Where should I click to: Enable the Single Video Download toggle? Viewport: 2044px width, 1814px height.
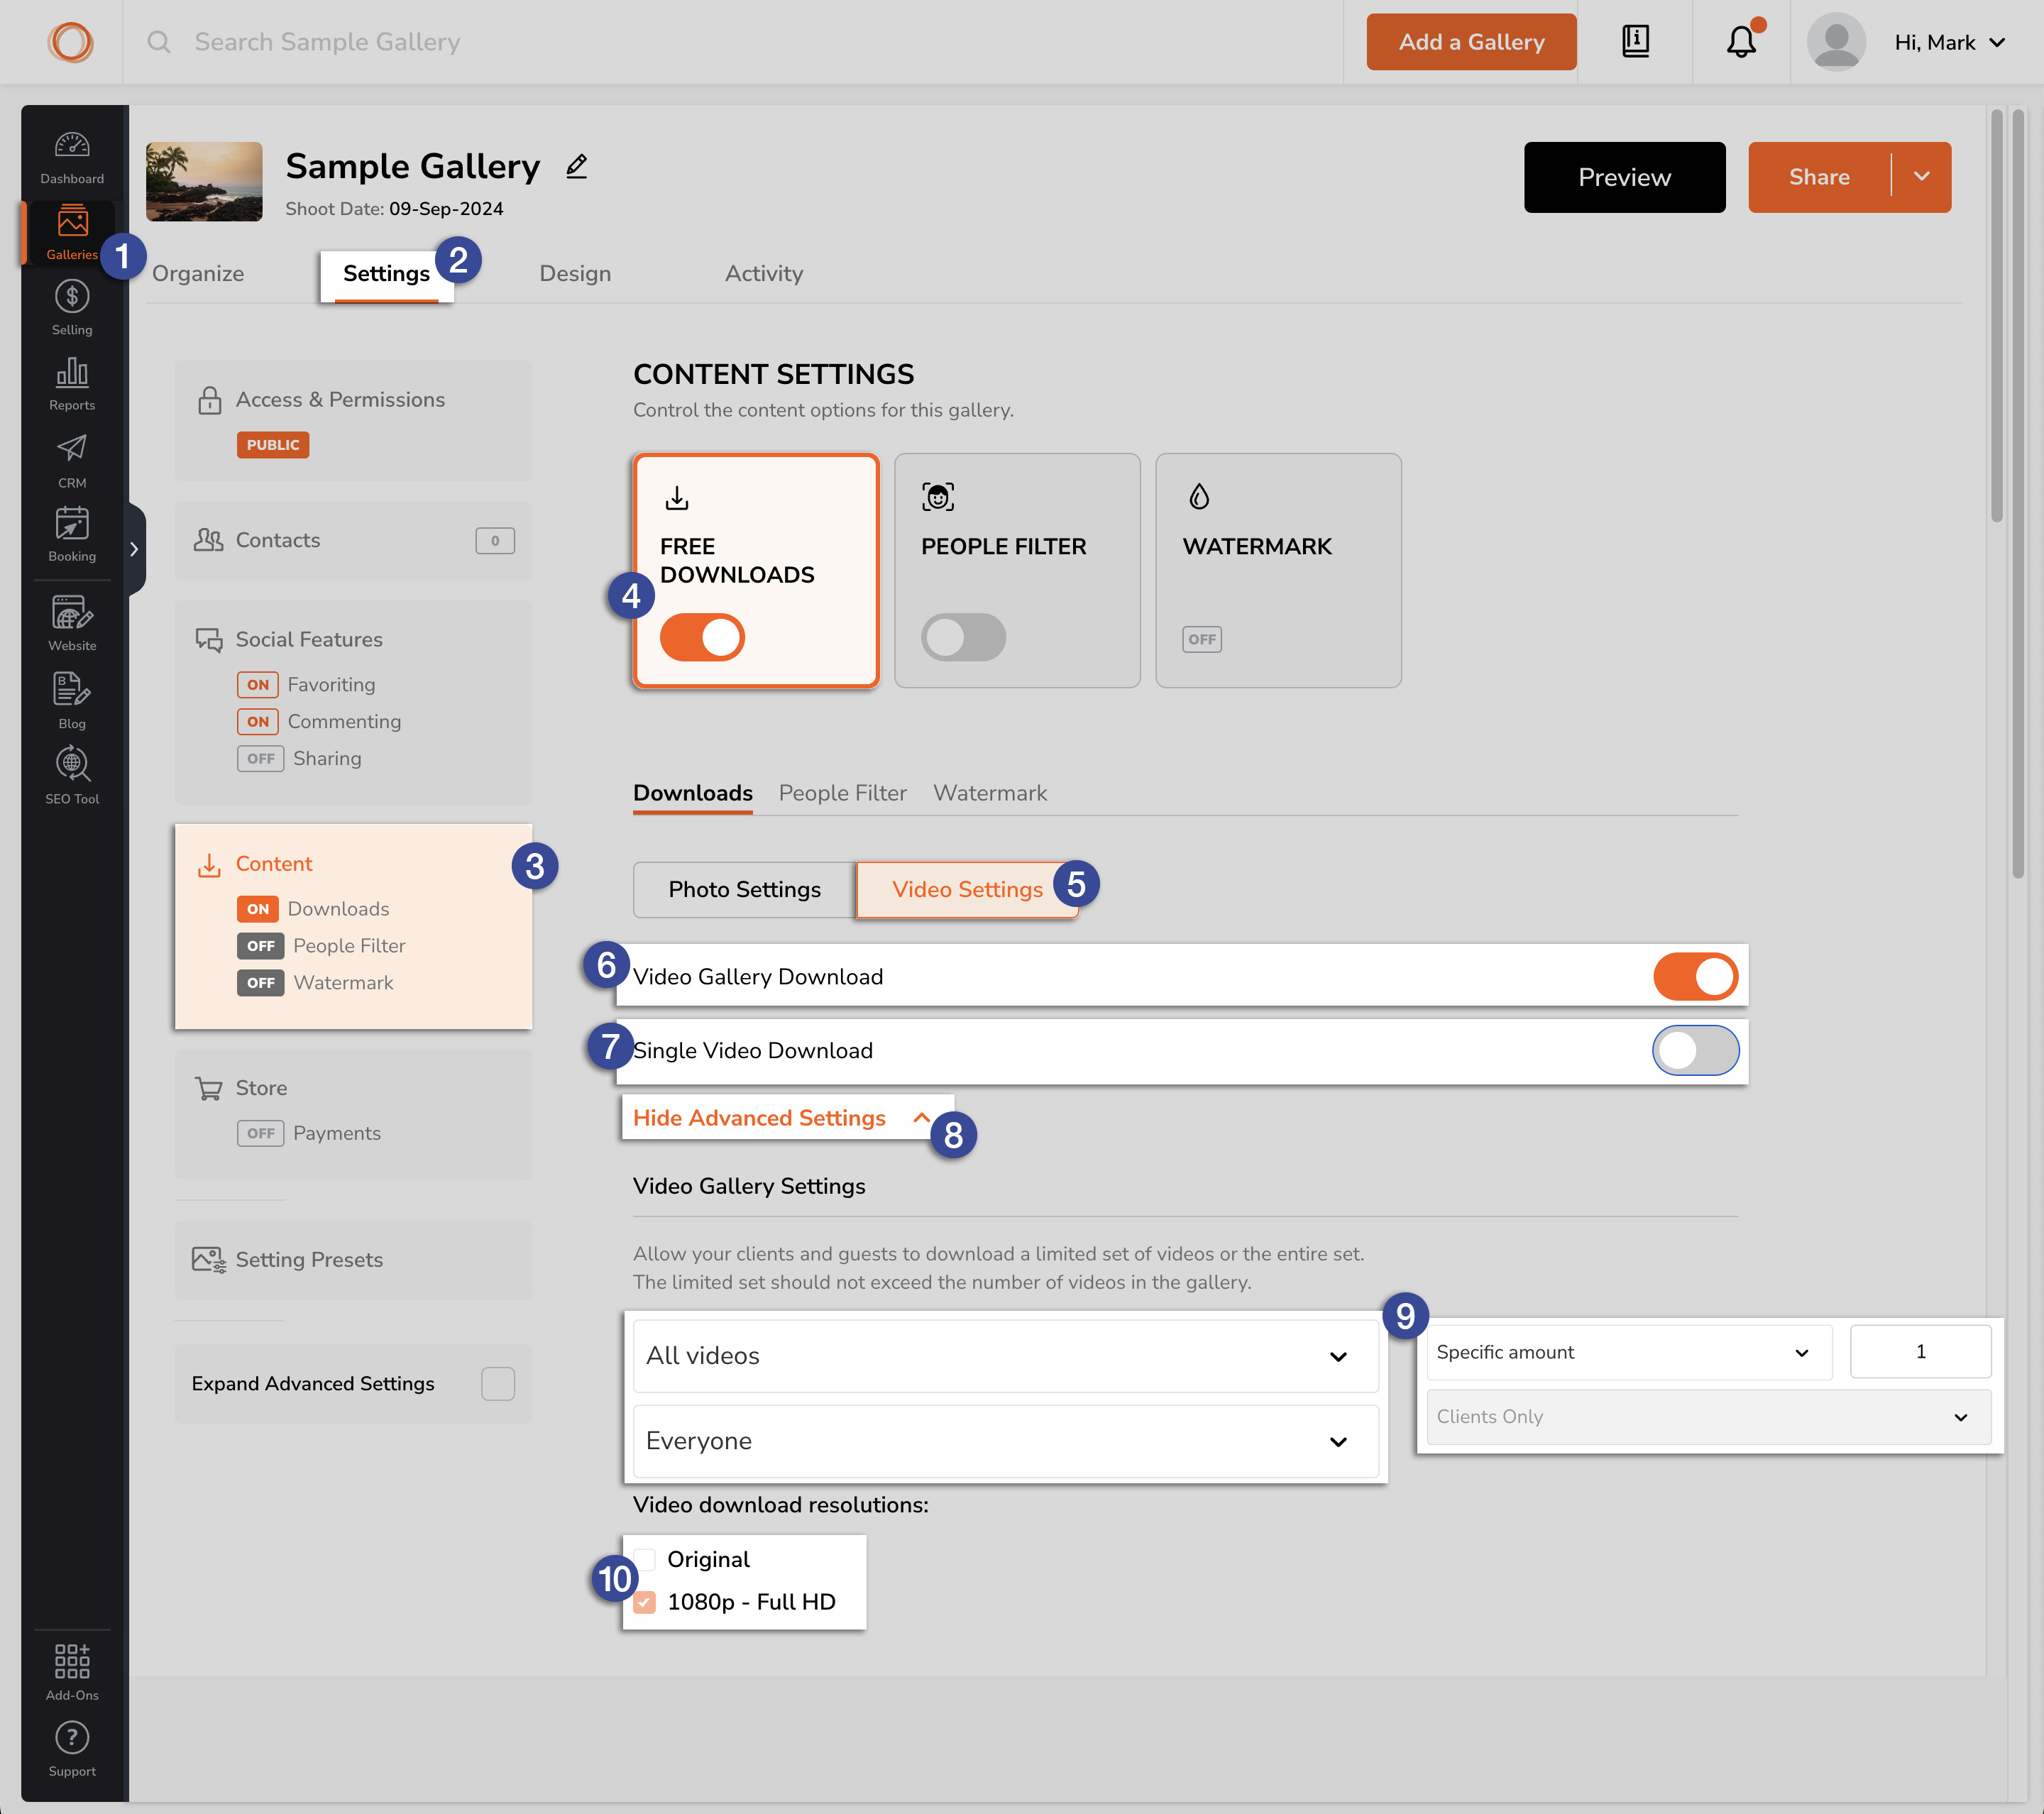[x=1695, y=1050]
